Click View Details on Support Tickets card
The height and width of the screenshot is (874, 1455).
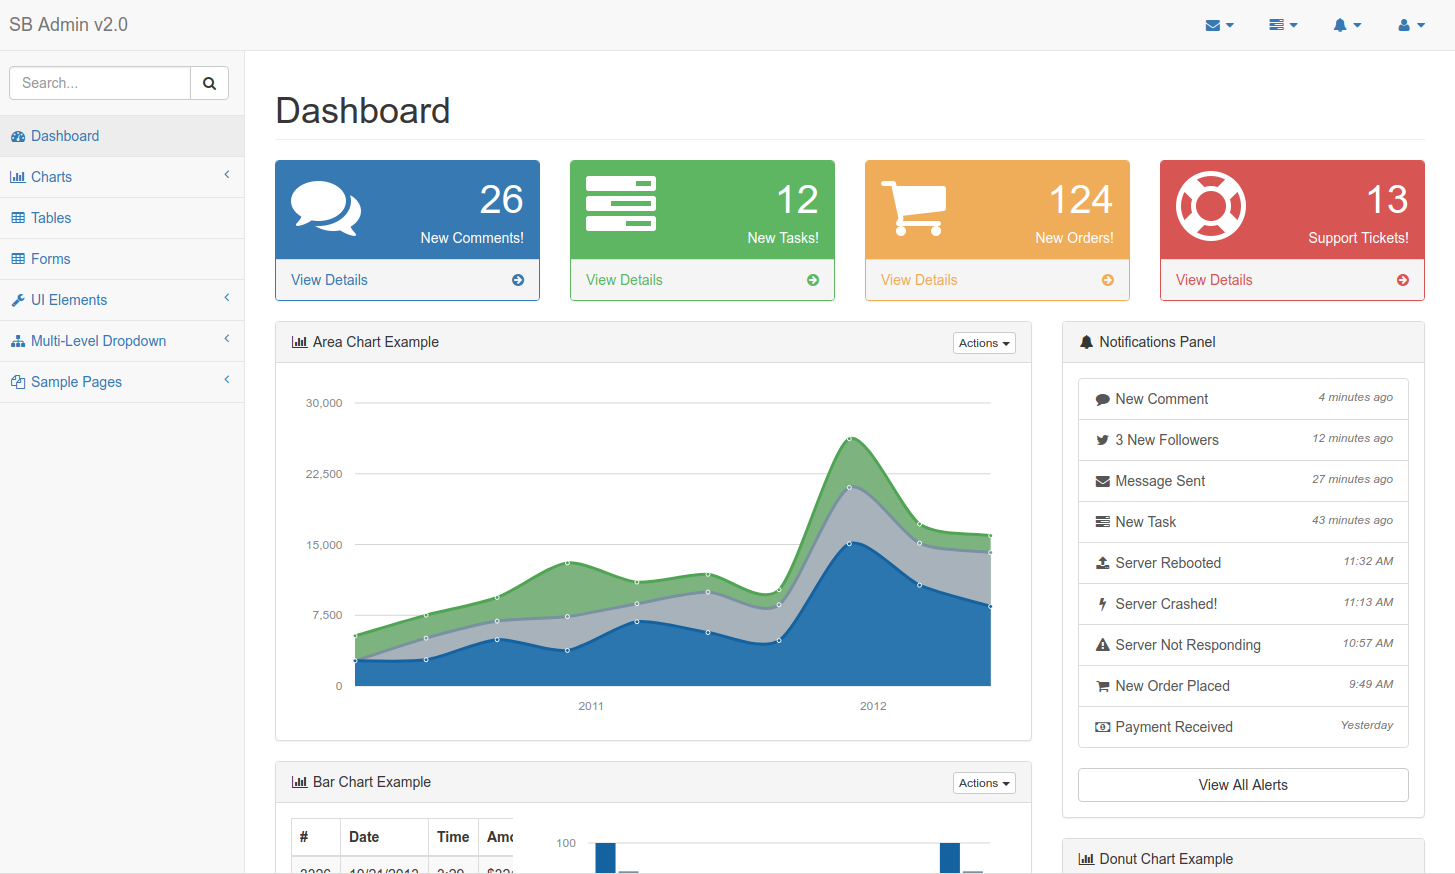(1214, 280)
